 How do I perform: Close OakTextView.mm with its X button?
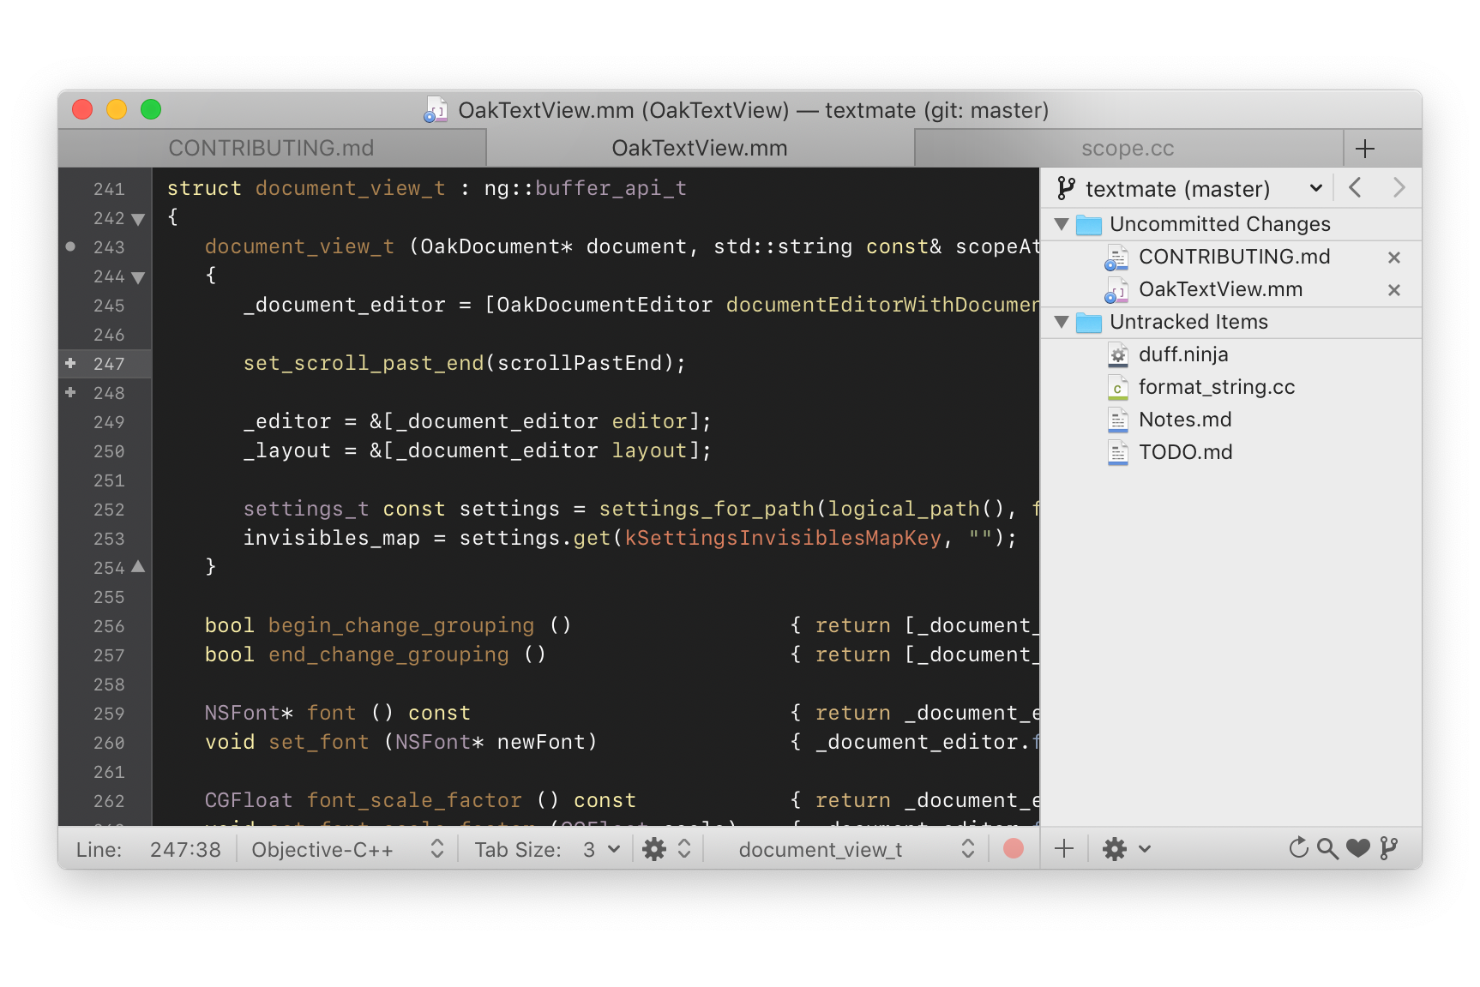pos(1394,290)
